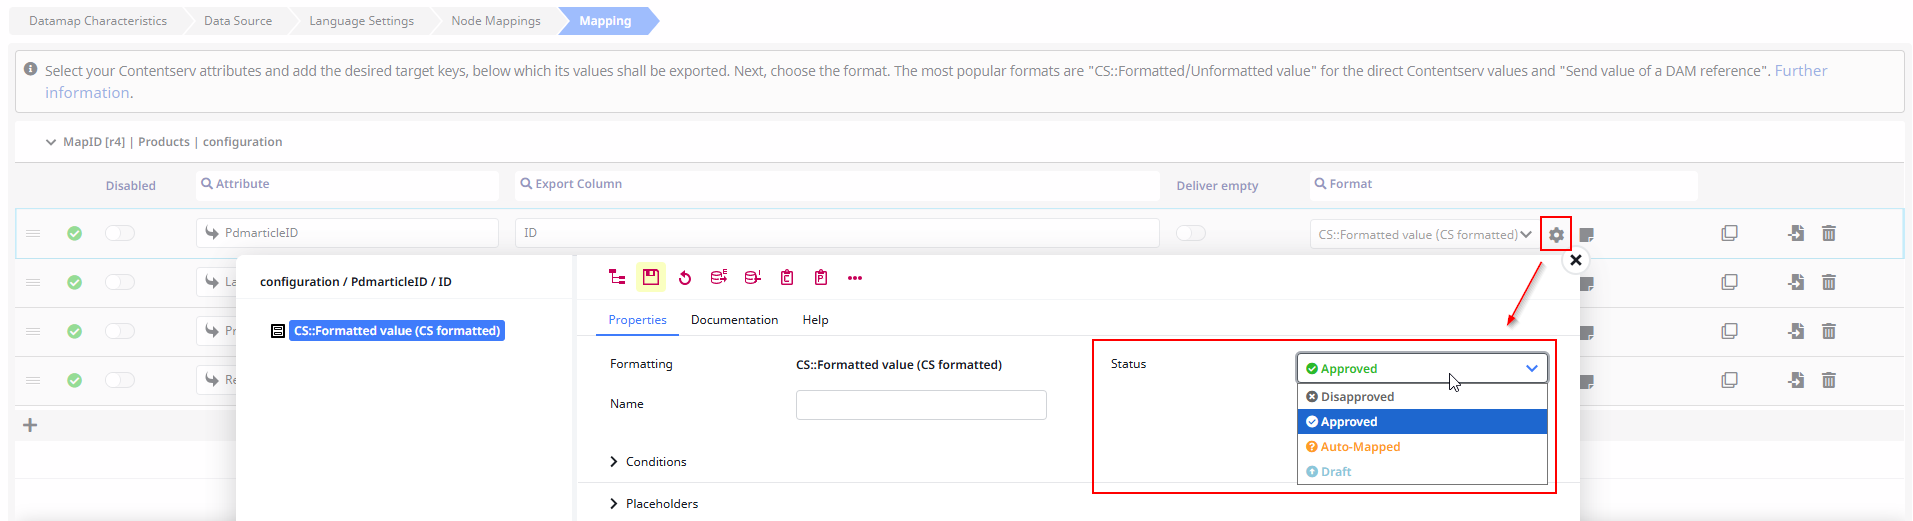This screenshot has width=1913, height=521.
Task: Select the Mapping step
Action: pyautogui.click(x=606, y=21)
